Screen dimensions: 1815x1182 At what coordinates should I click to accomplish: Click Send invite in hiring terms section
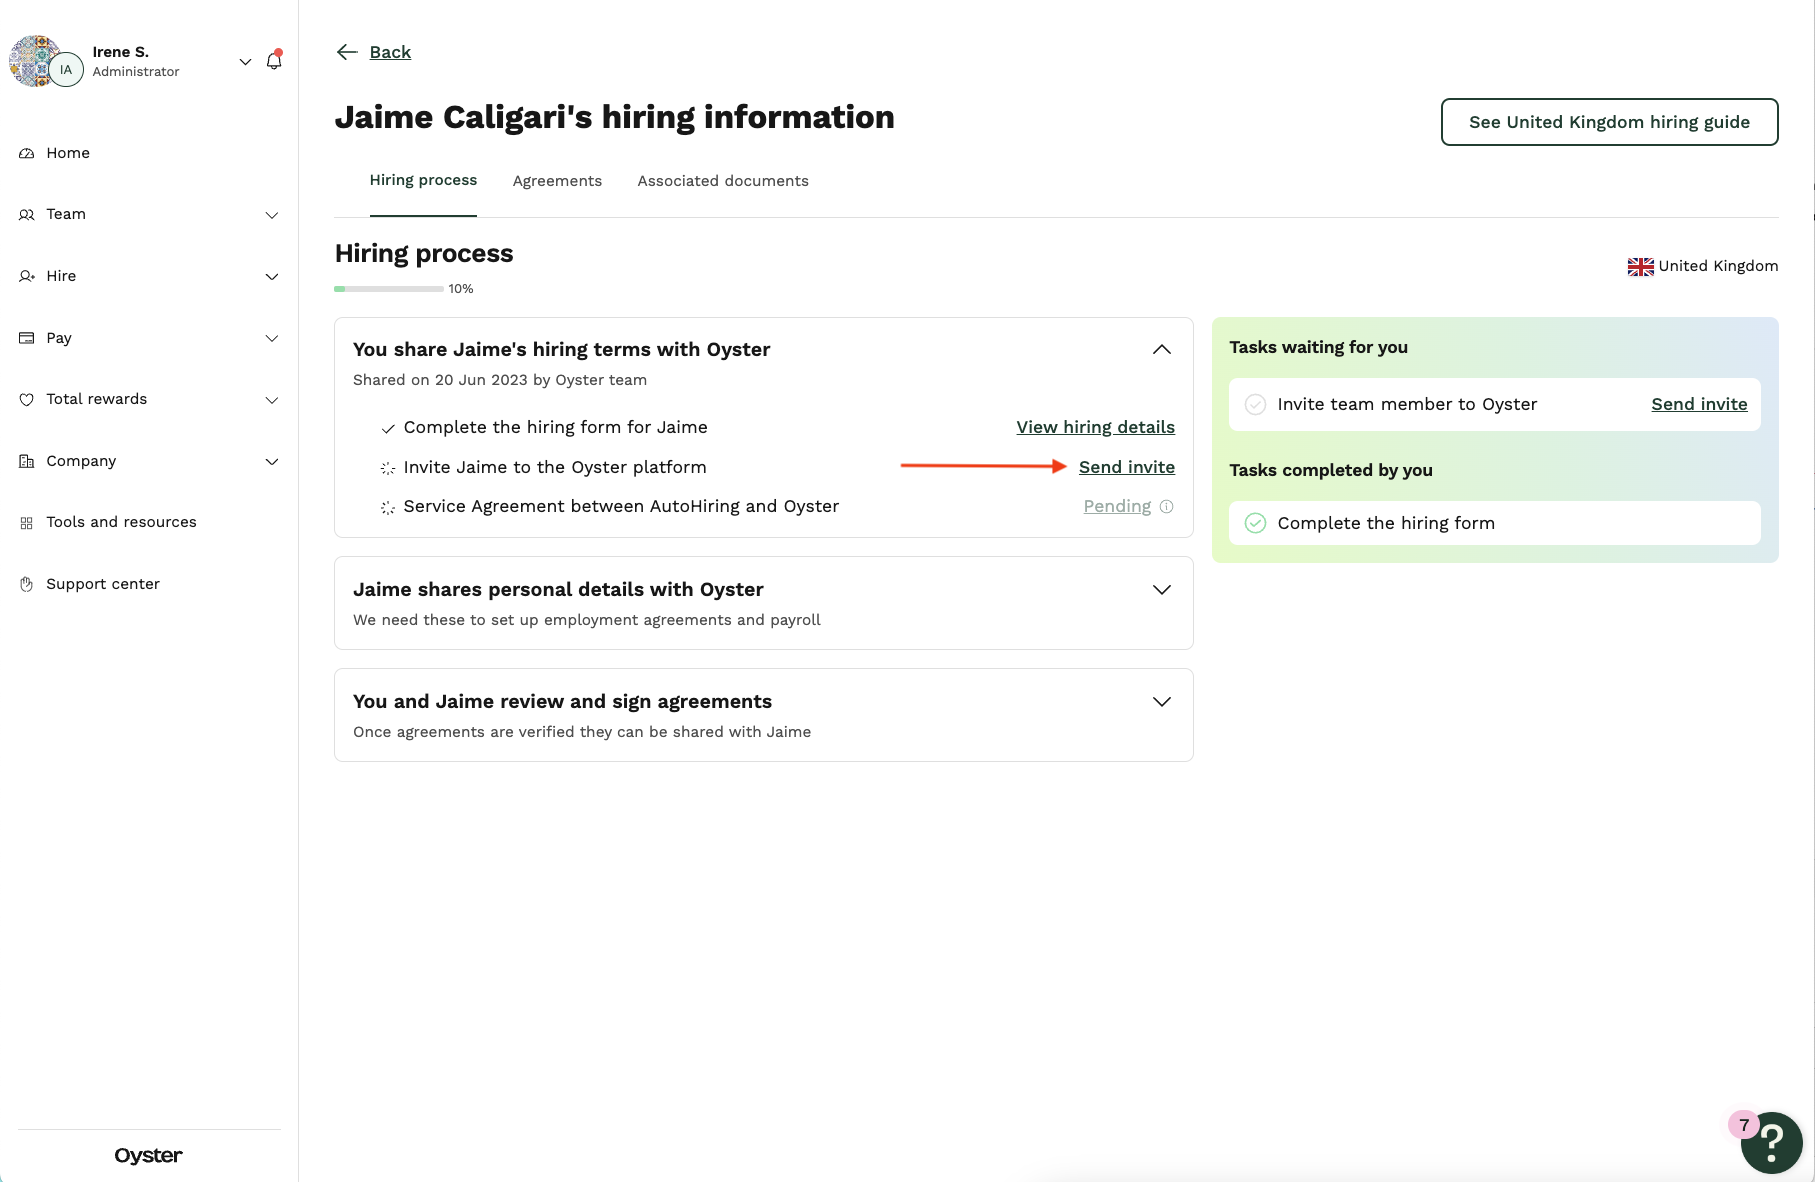coord(1127,467)
